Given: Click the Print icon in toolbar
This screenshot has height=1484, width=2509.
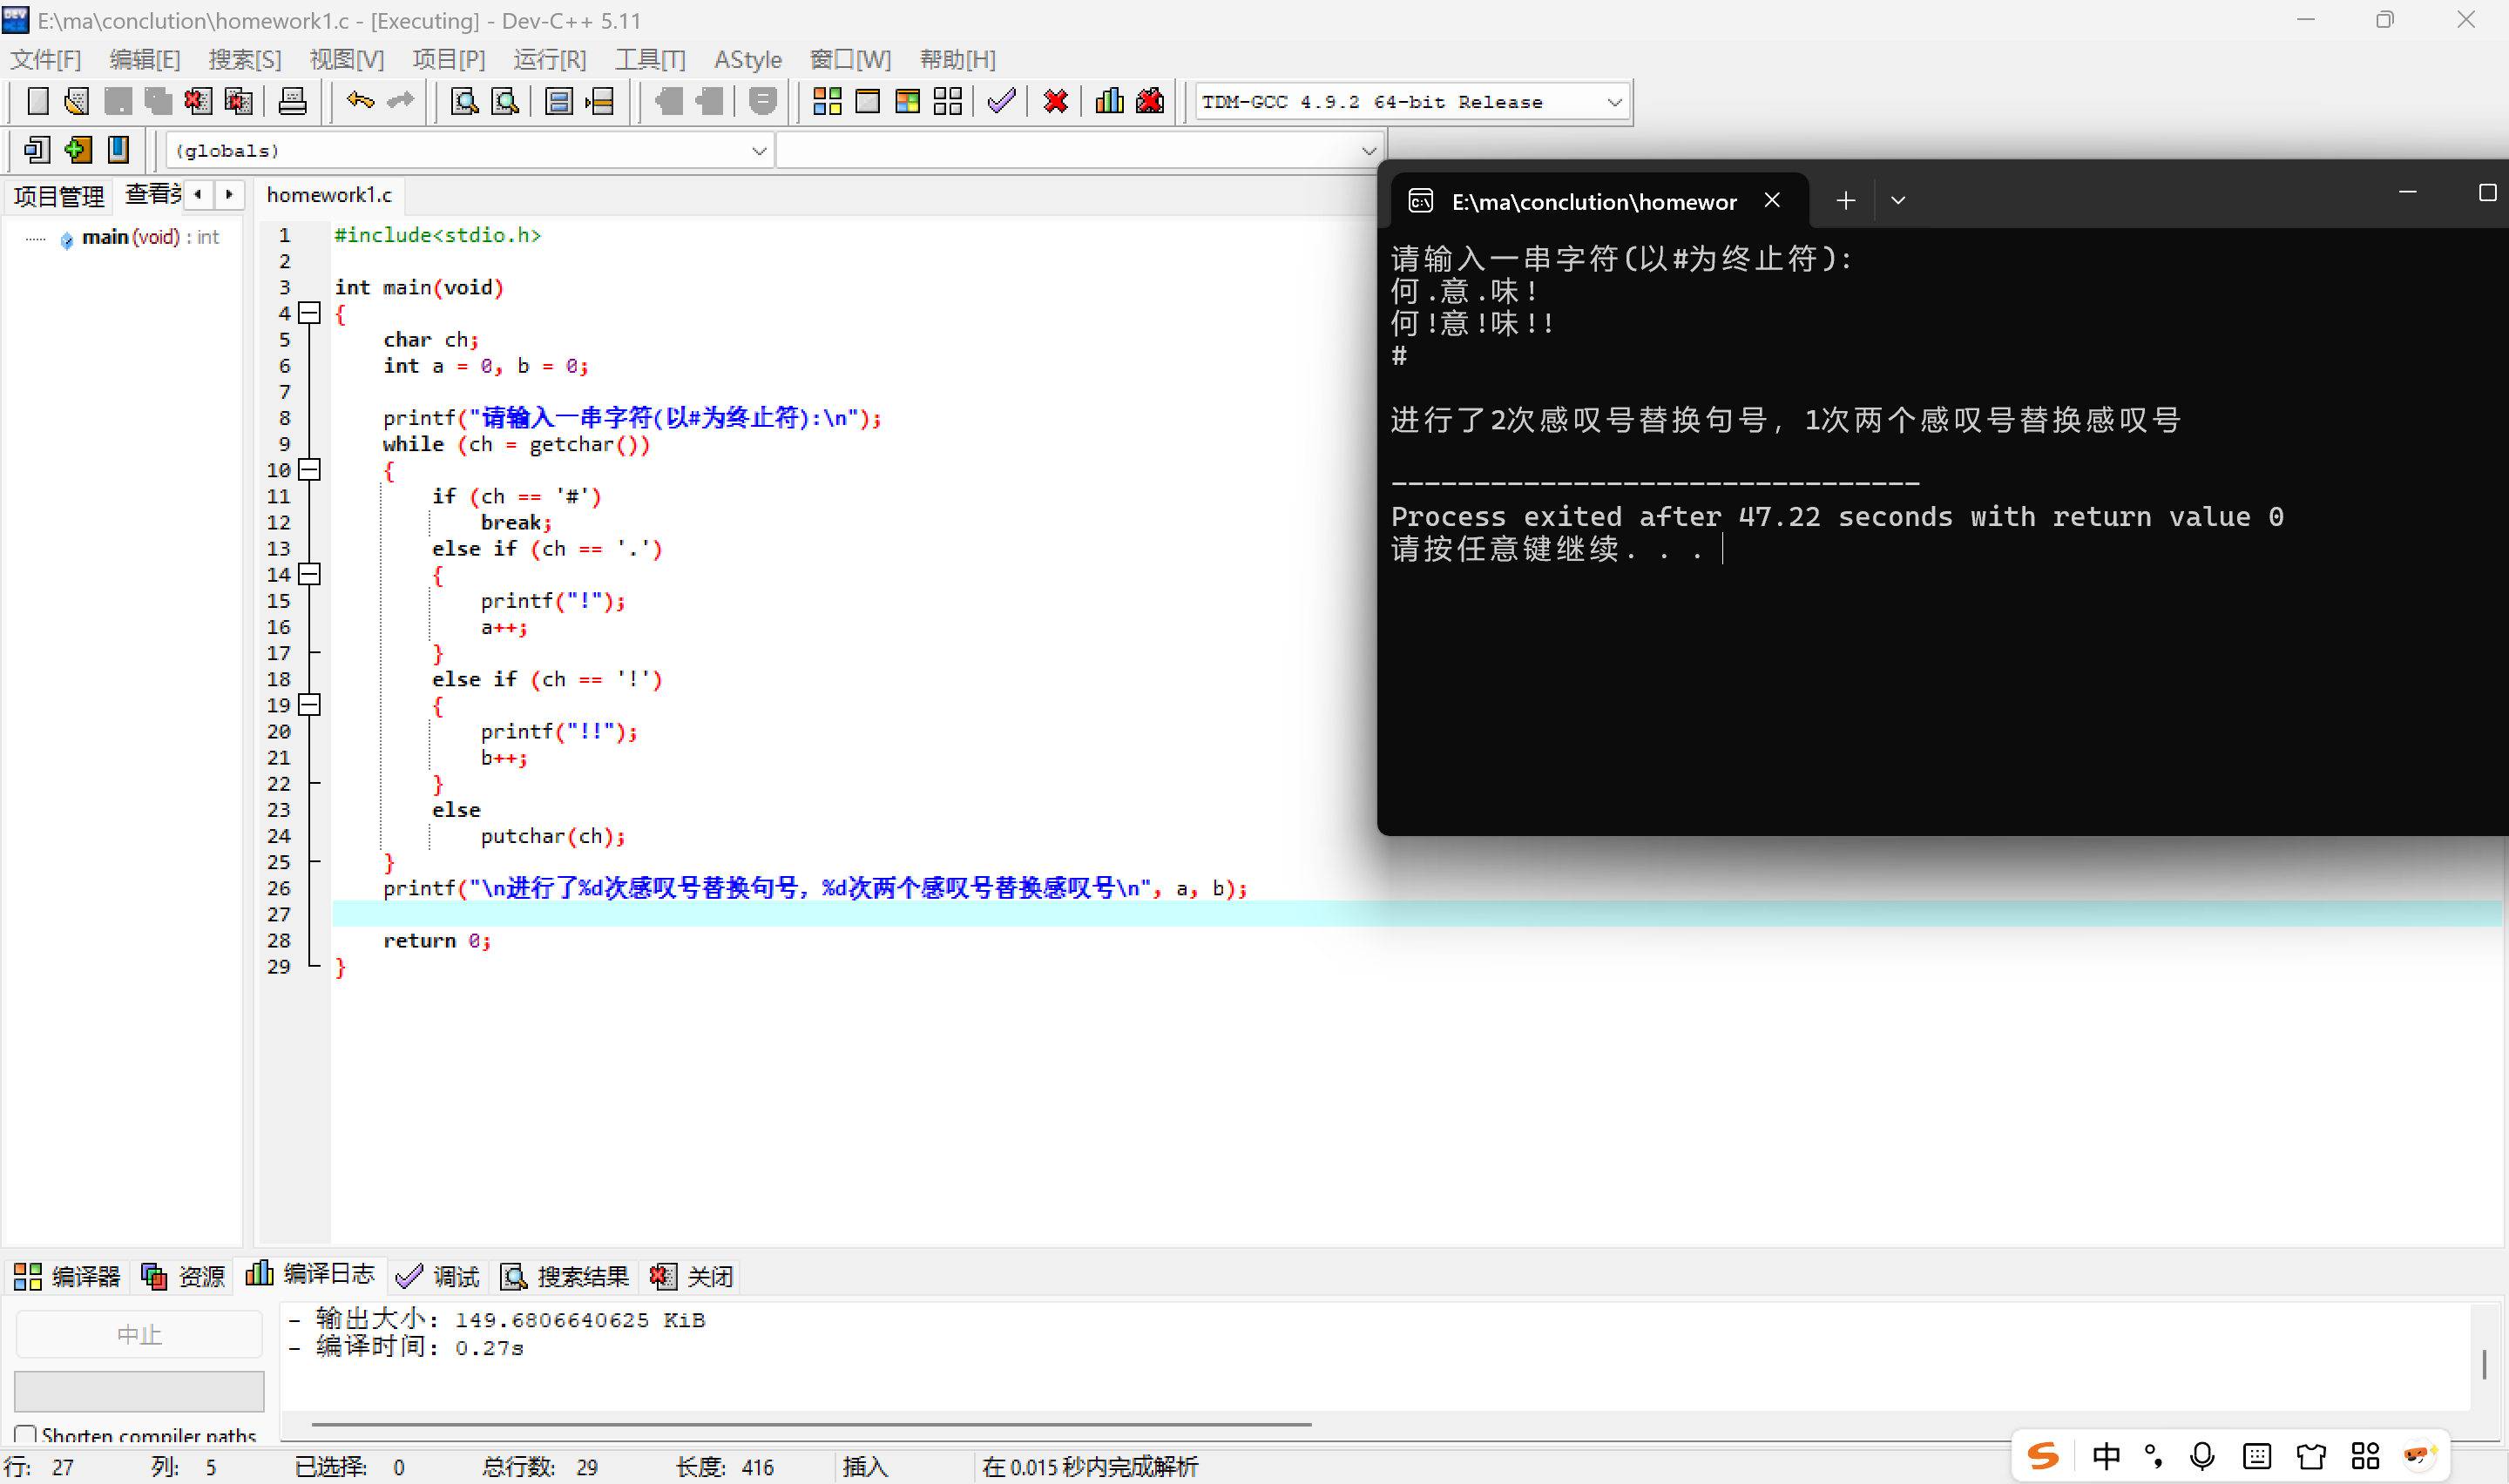Looking at the screenshot, I should pyautogui.click(x=292, y=101).
